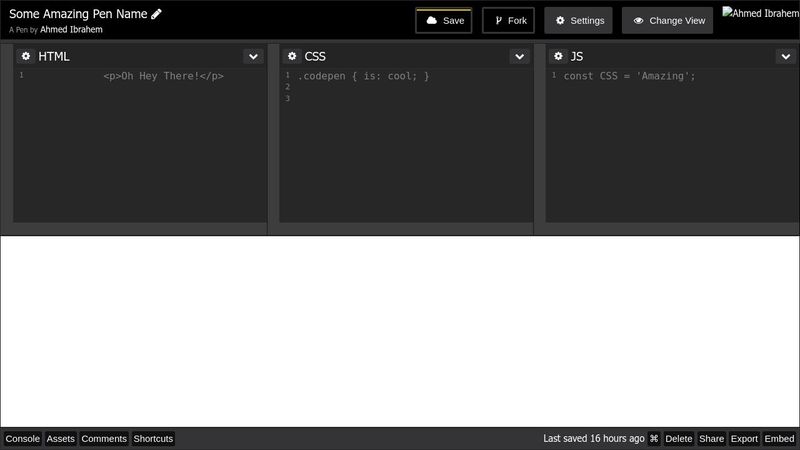Open JS editor settings gear
The width and height of the screenshot is (800, 450).
click(558, 56)
